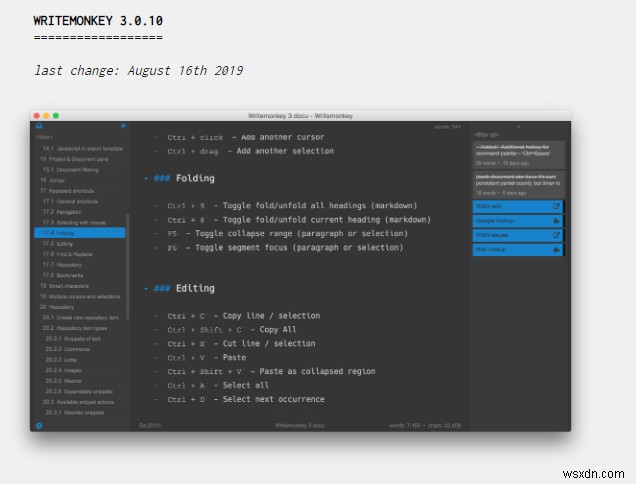Click the 'Writemonkey 3 docu' status bar title
The height and width of the screenshot is (484, 636).
(x=300, y=426)
